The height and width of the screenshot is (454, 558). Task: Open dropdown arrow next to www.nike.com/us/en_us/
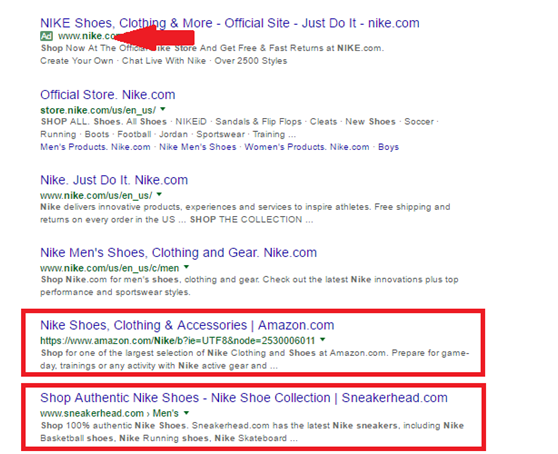click(x=159, y=194)
